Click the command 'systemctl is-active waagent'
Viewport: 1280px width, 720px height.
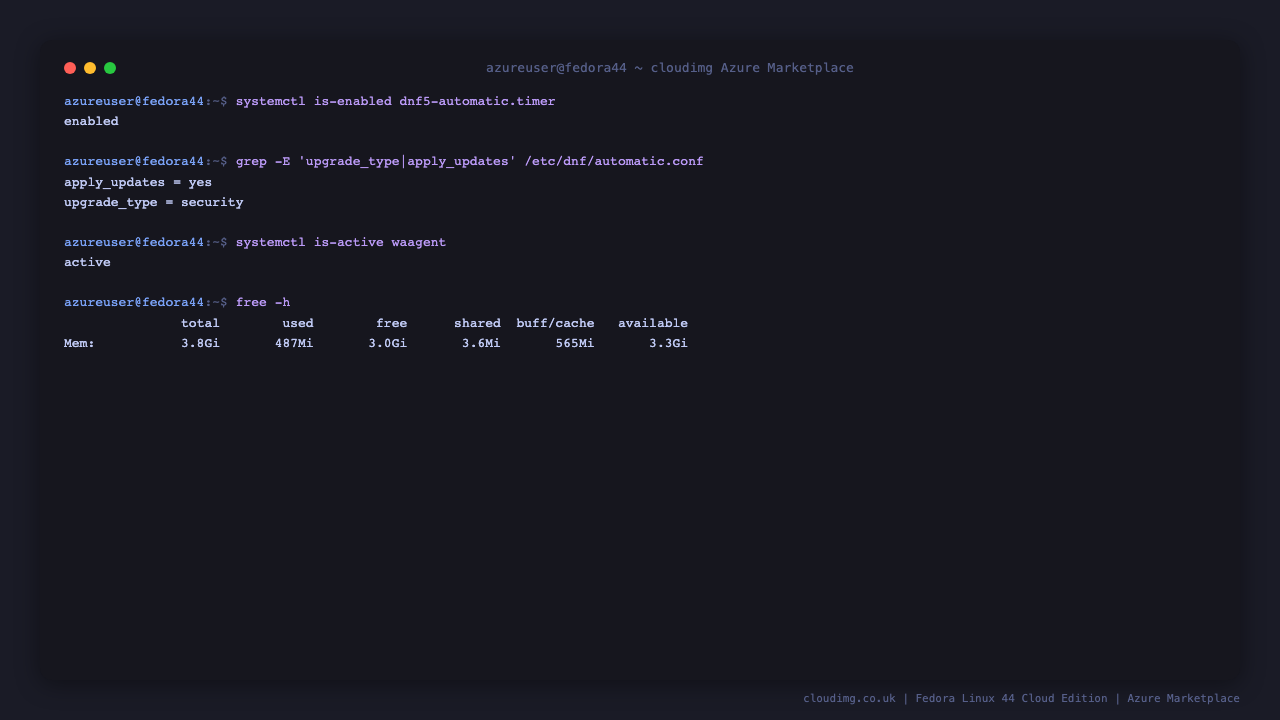[341, 242]
